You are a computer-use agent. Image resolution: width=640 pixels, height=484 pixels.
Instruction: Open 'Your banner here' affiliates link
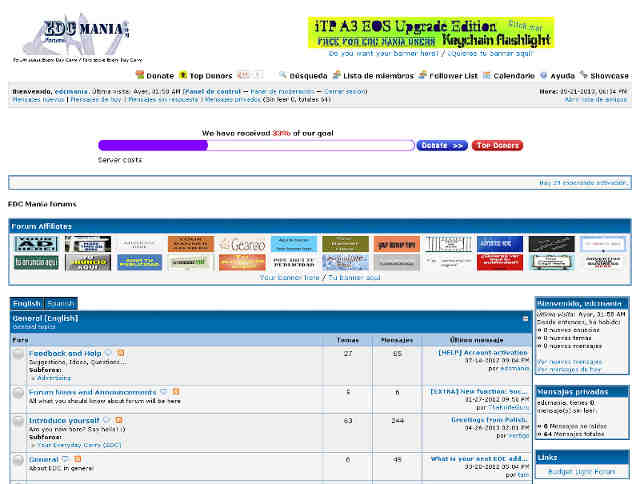[289, 277]
